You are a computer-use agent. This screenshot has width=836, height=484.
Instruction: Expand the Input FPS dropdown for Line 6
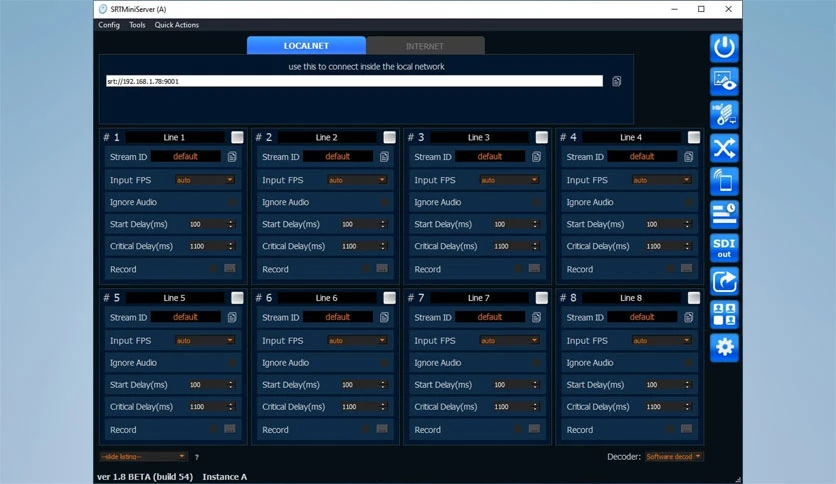pos(357,341)
